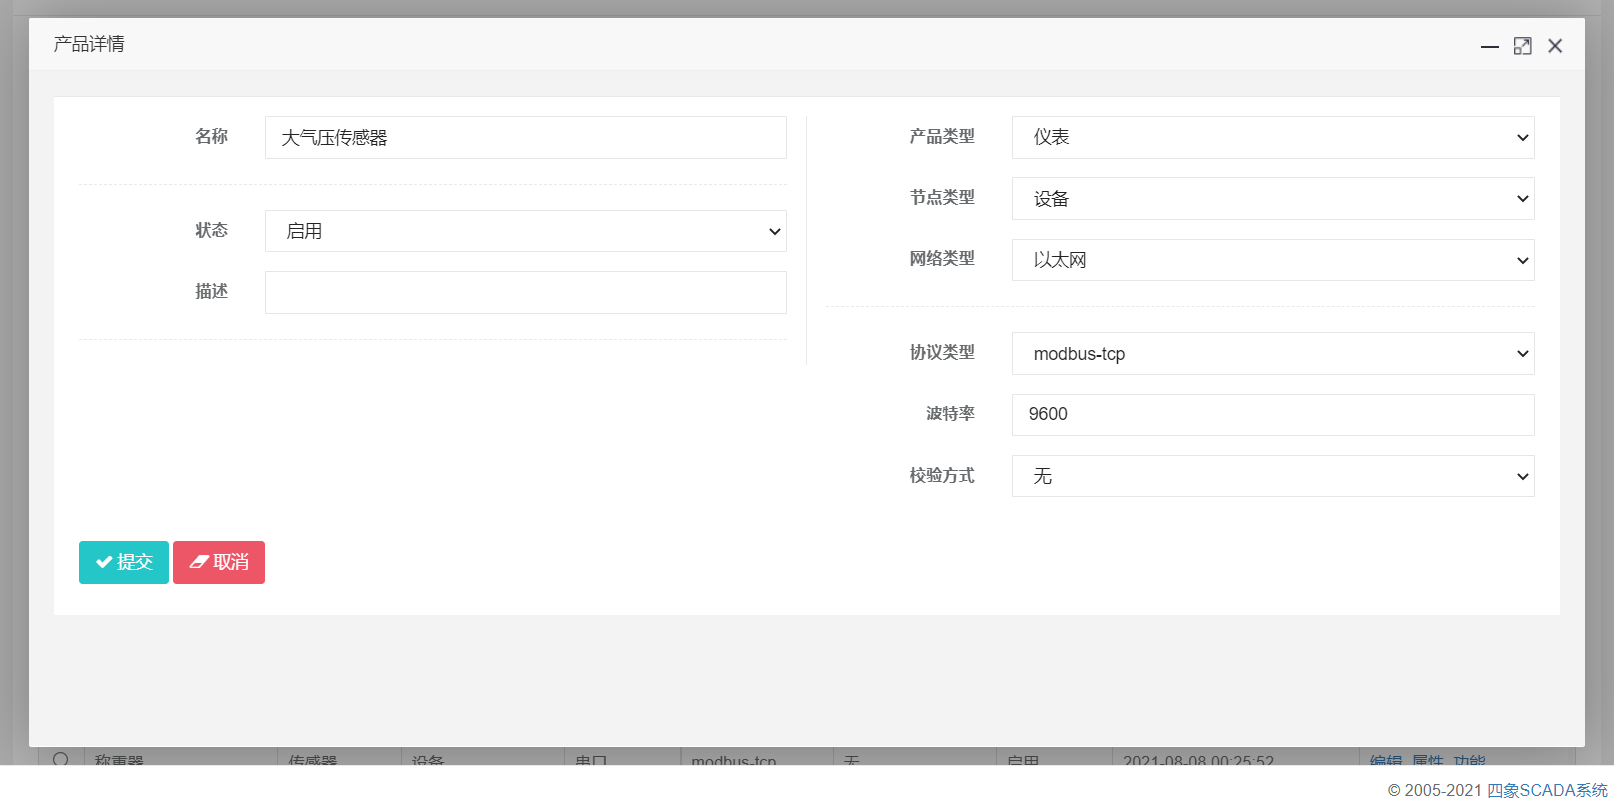Click the 取消 cancel button
The image size is (1614, 807).
219,562
